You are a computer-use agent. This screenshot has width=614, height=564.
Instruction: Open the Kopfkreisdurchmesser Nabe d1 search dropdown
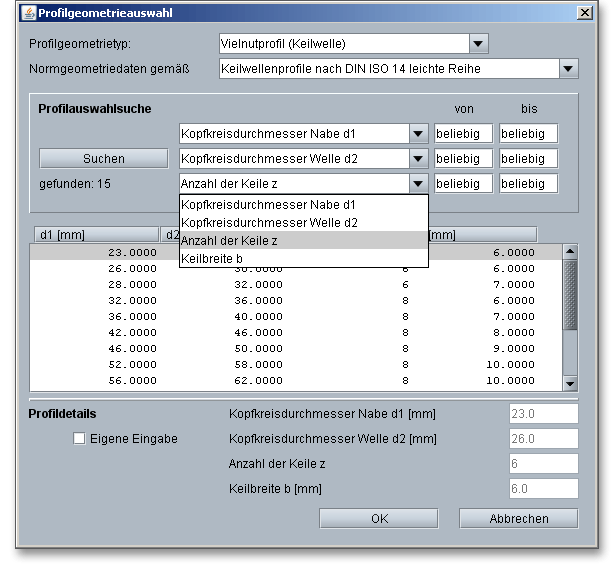coord(418,134)
